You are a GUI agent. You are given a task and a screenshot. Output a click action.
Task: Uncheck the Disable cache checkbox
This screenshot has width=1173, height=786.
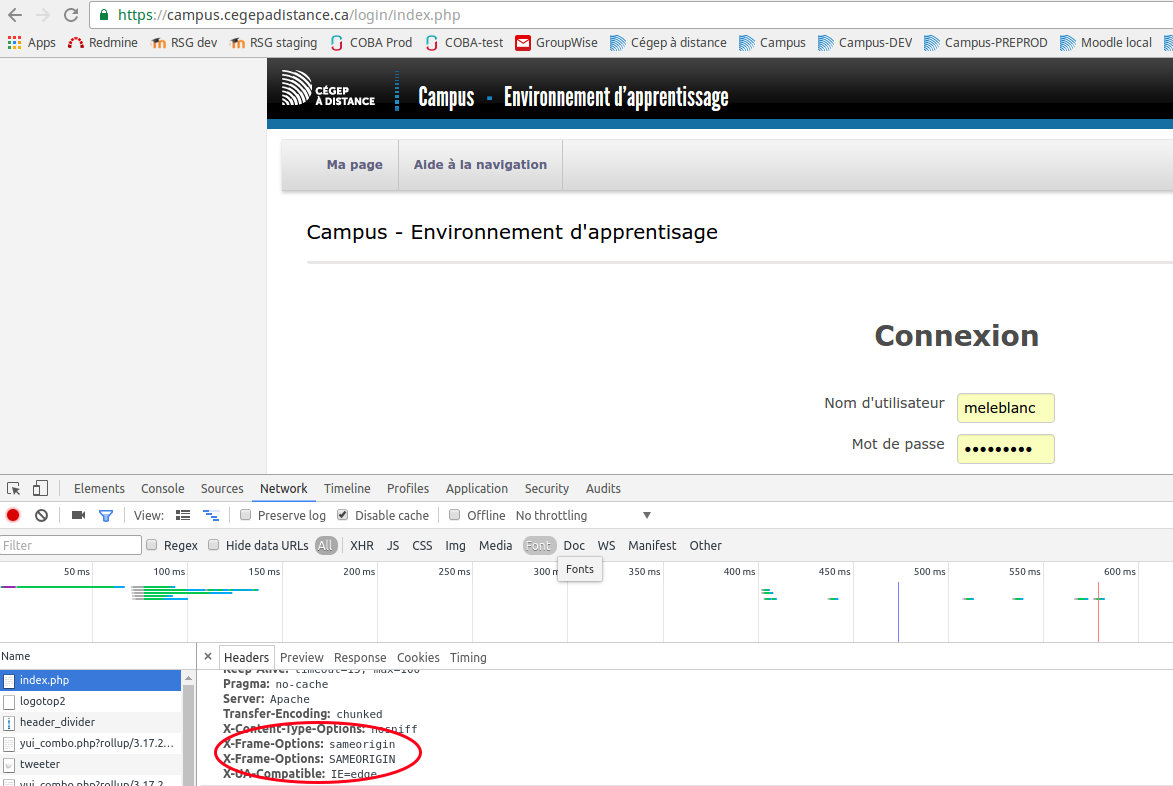pyautogui.click(x=343, y=515)
